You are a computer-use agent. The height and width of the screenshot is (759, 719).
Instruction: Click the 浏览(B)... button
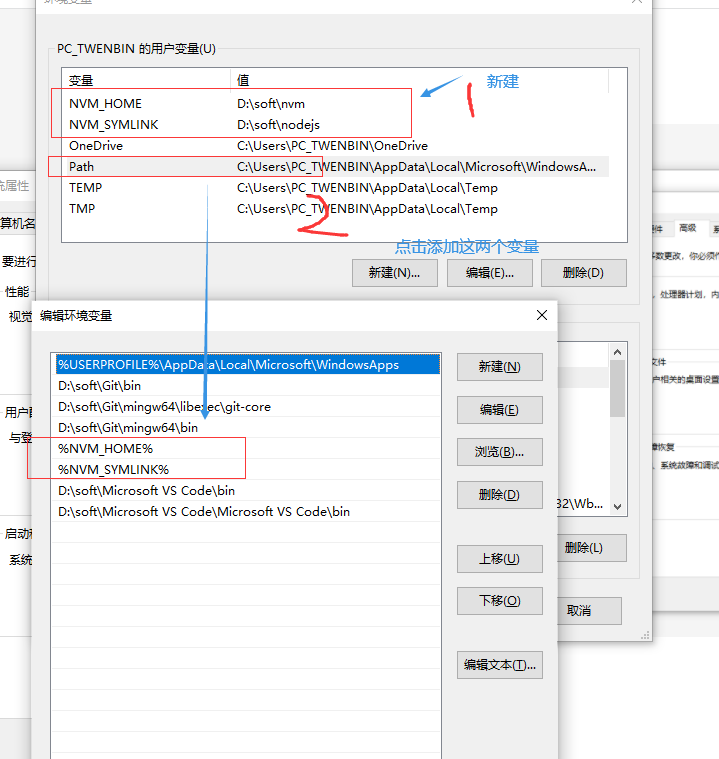(x=500, y=452)
